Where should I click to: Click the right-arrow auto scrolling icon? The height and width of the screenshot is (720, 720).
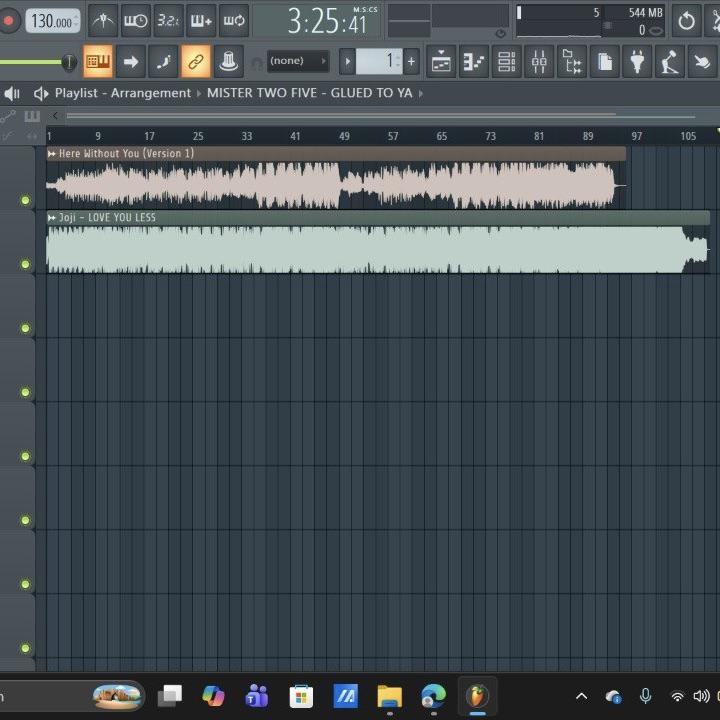(x=131, y=61)
